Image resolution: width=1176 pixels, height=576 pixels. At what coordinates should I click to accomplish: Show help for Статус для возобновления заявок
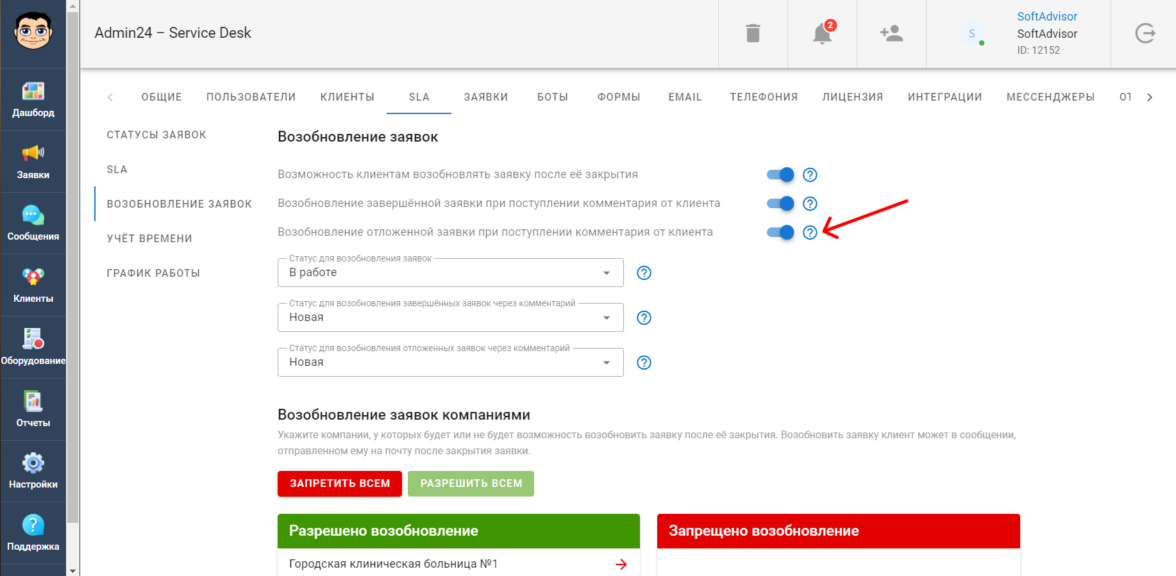tap(644, 272)
